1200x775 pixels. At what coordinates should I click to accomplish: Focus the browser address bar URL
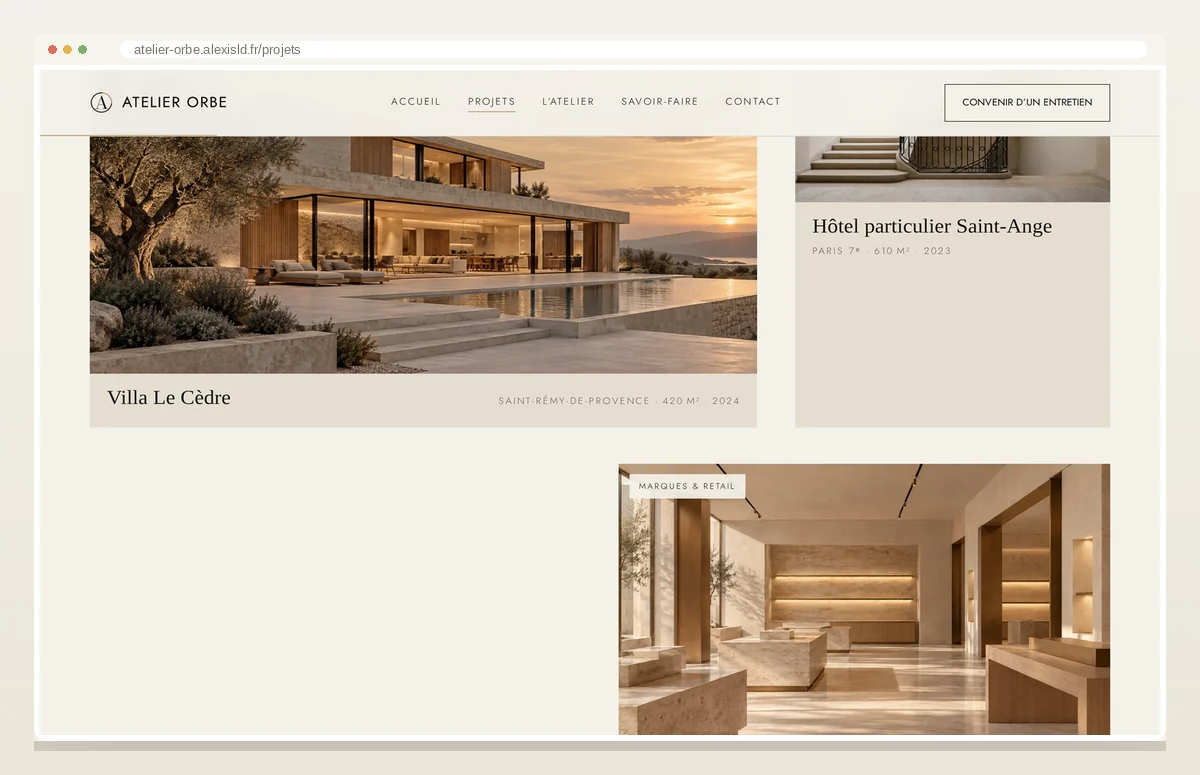click(633, 49)
